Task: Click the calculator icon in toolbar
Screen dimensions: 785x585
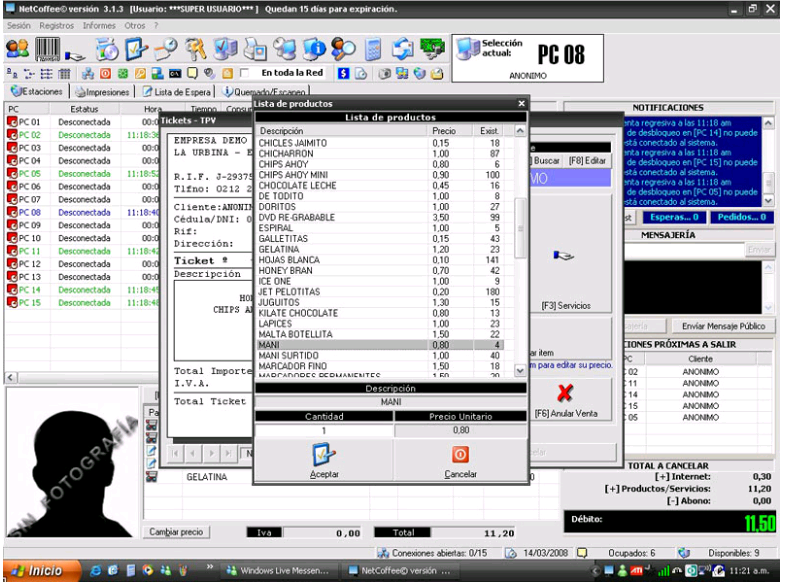Action: tap(373, 49)
